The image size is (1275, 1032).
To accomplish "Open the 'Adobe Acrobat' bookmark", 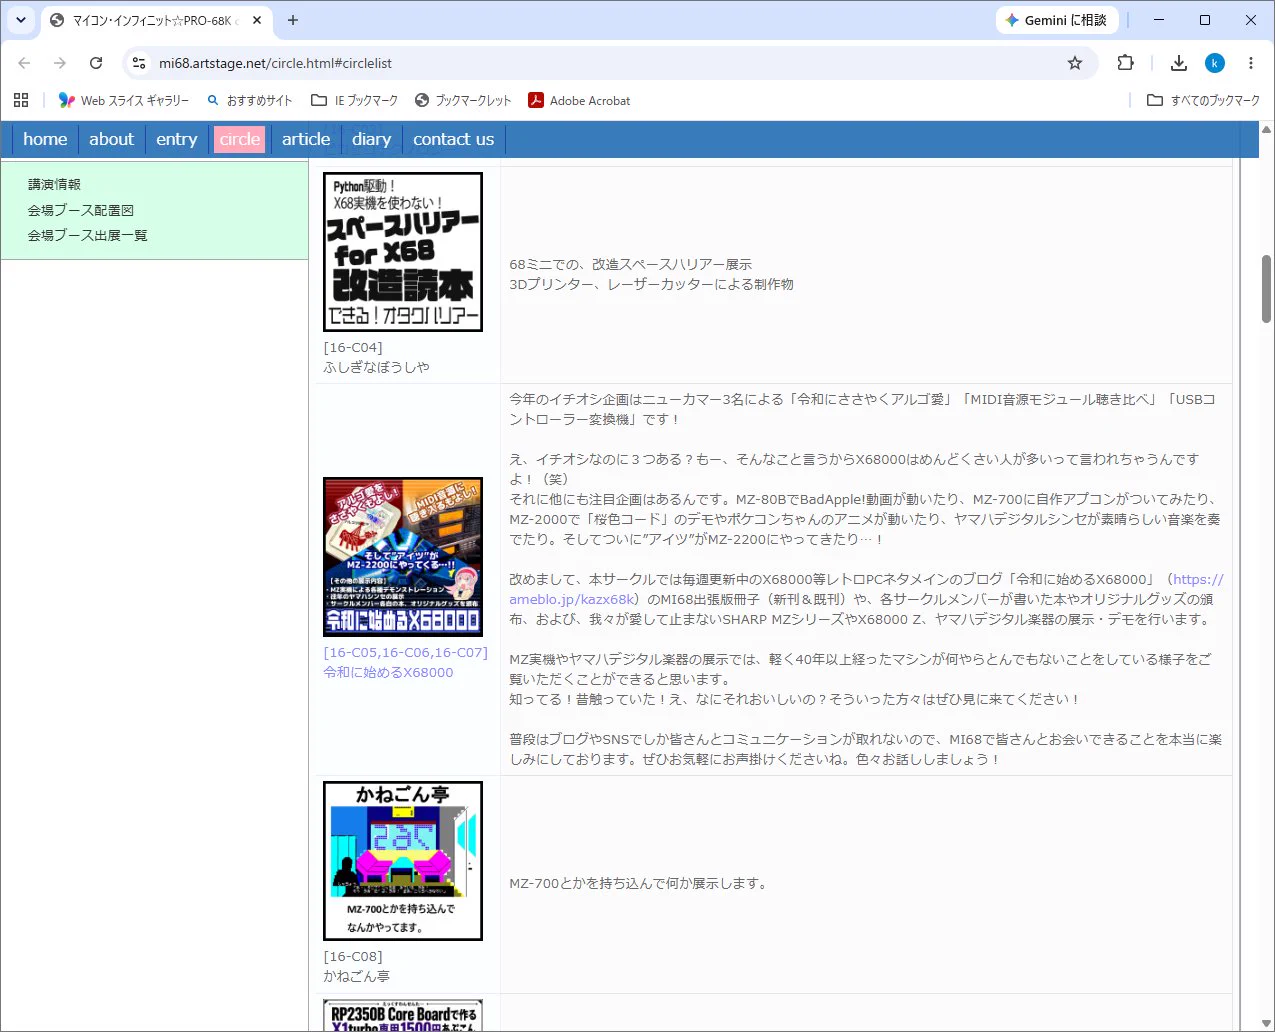I will coord(579,100).
